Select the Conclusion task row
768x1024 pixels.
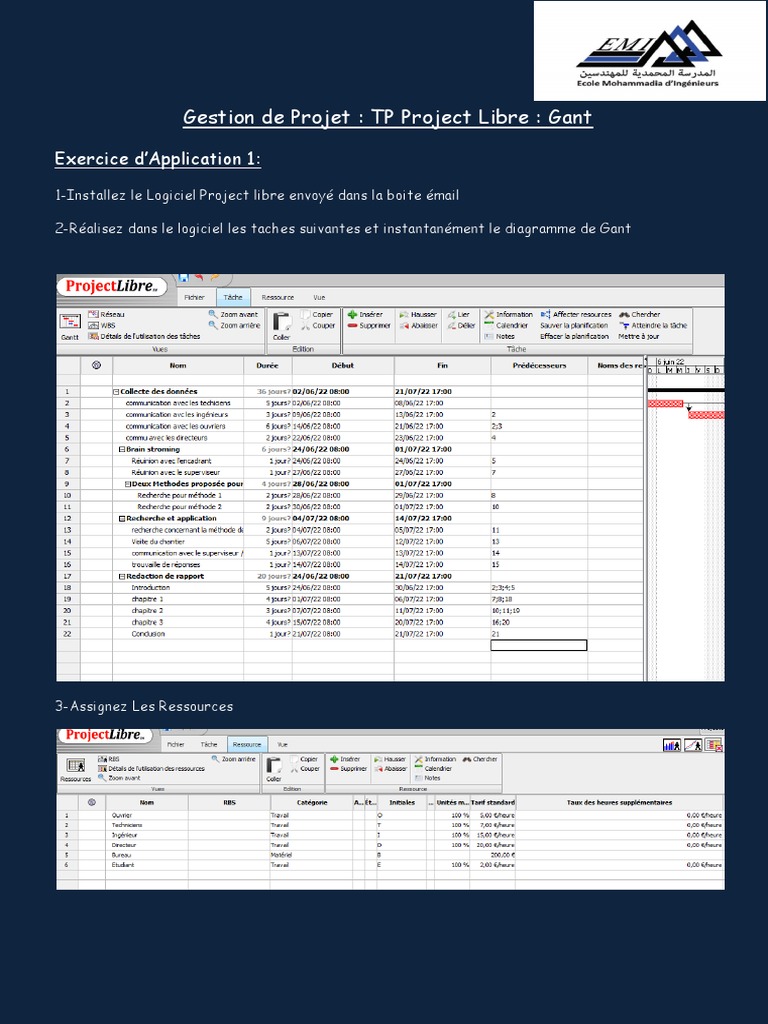pos(351,634)
